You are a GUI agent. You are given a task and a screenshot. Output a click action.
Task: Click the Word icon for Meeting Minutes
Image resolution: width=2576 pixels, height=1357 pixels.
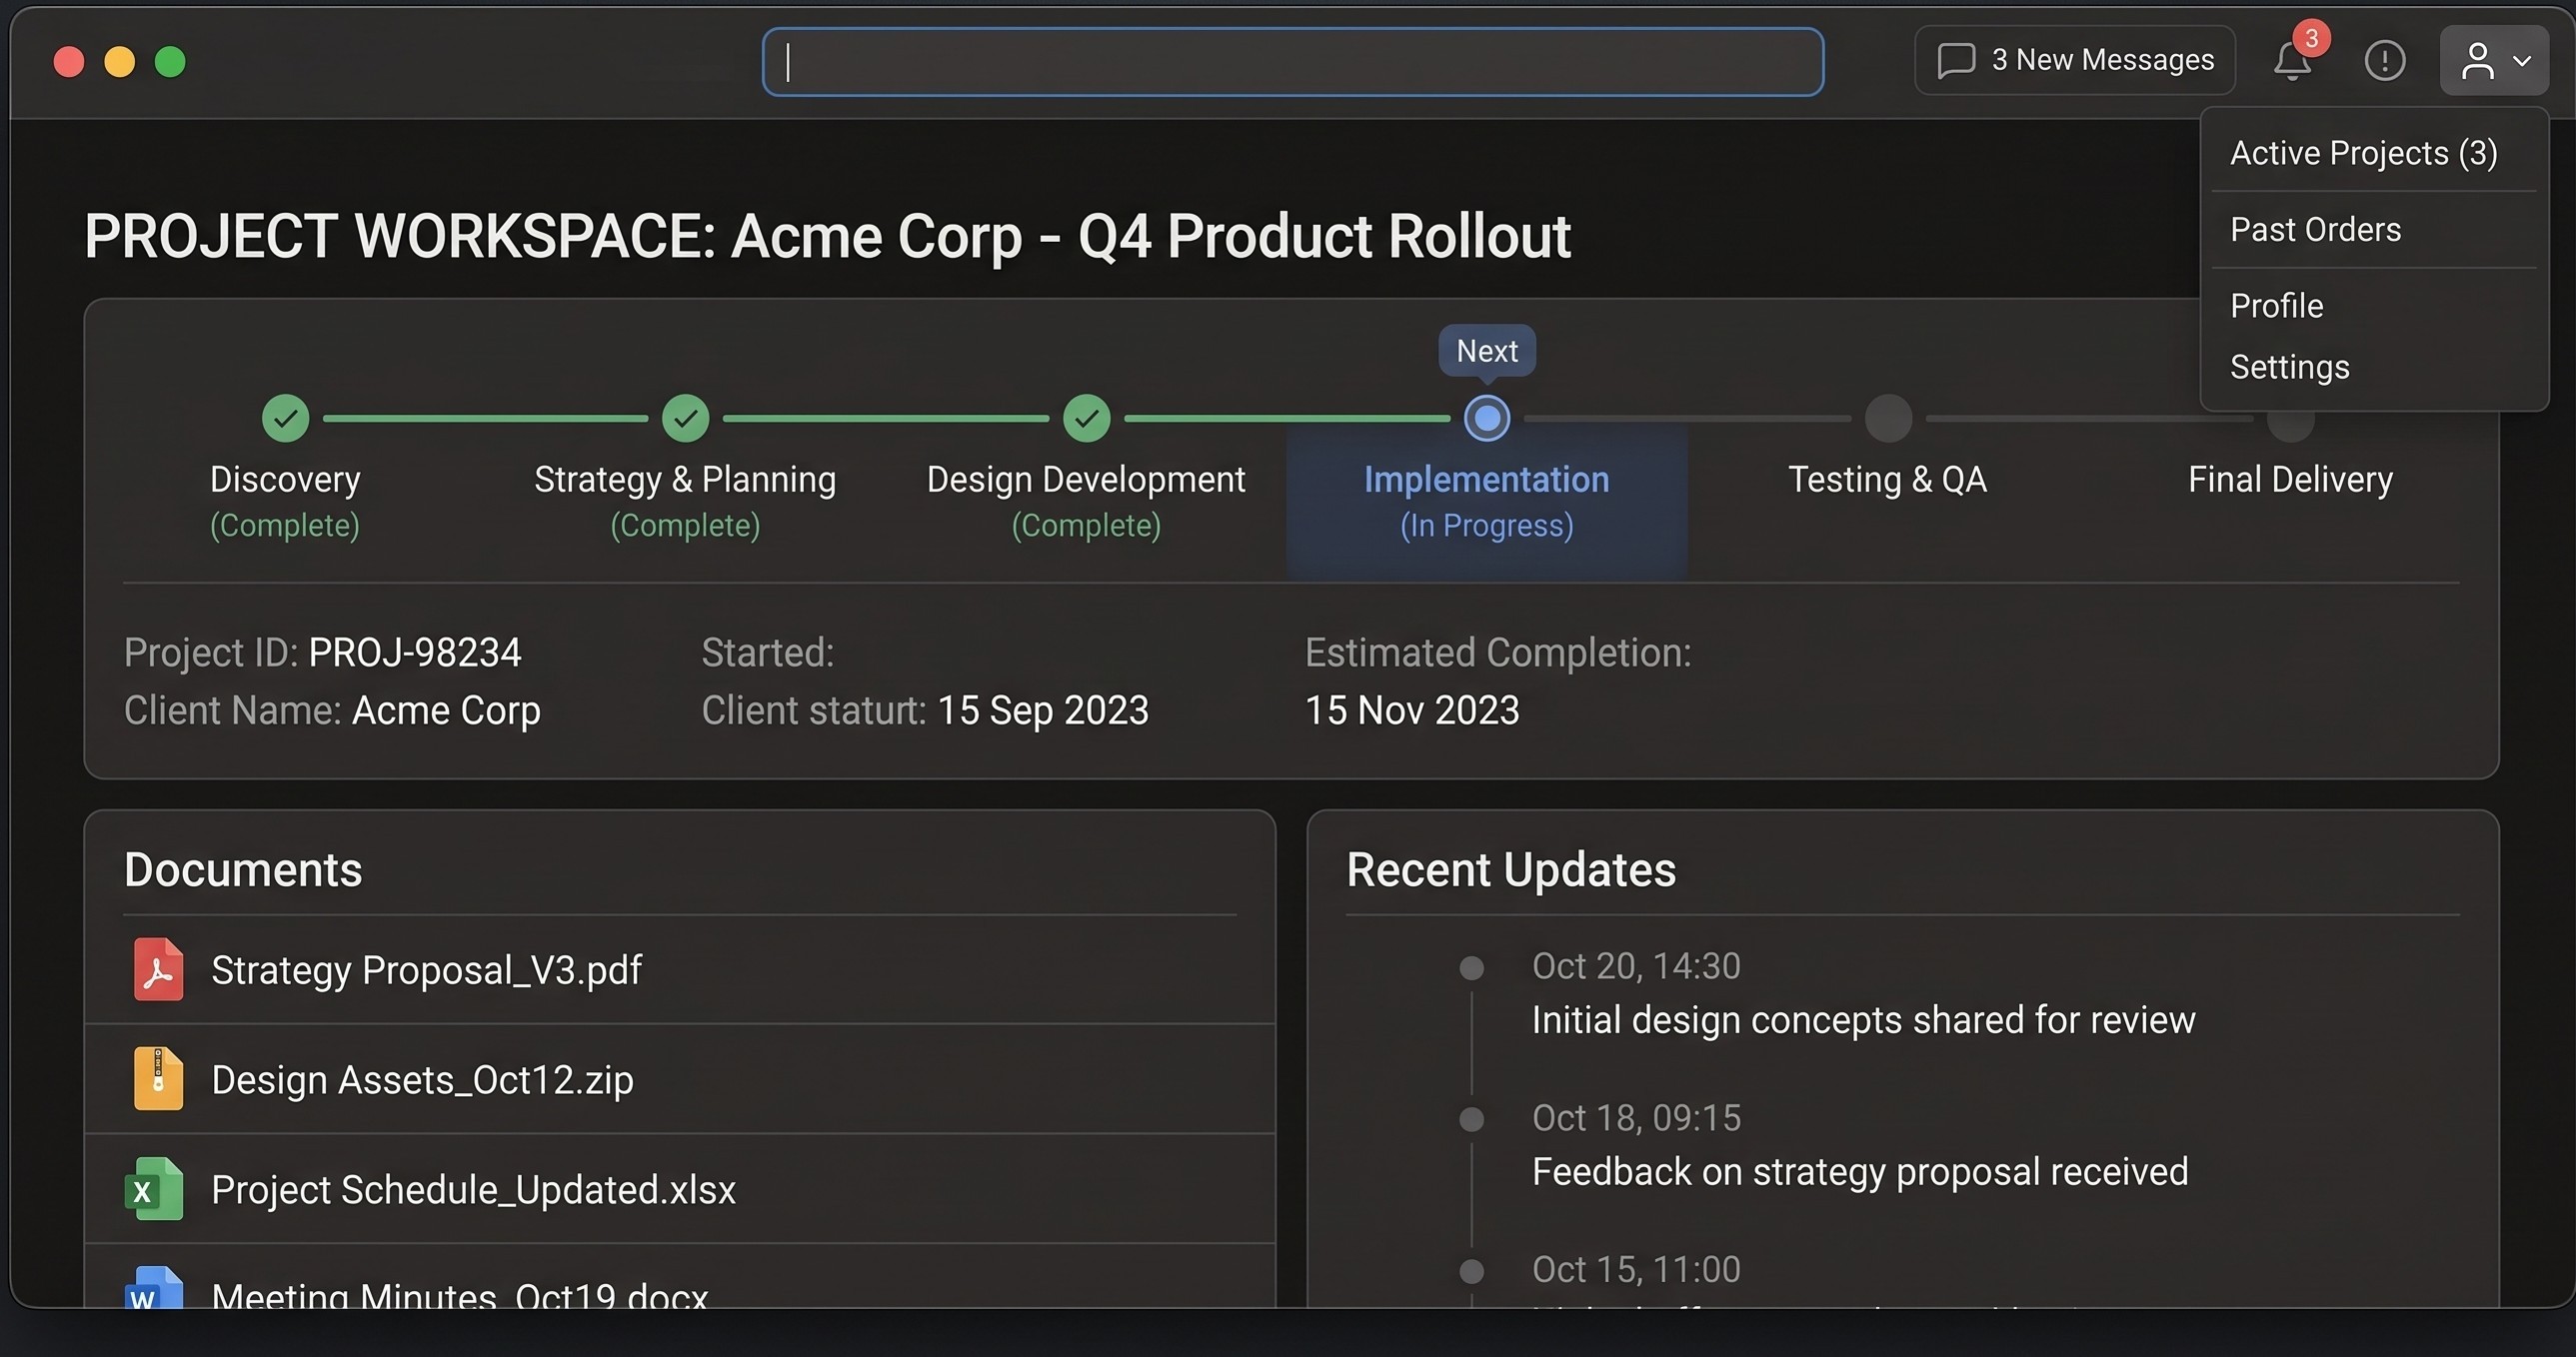(154, 1289)
